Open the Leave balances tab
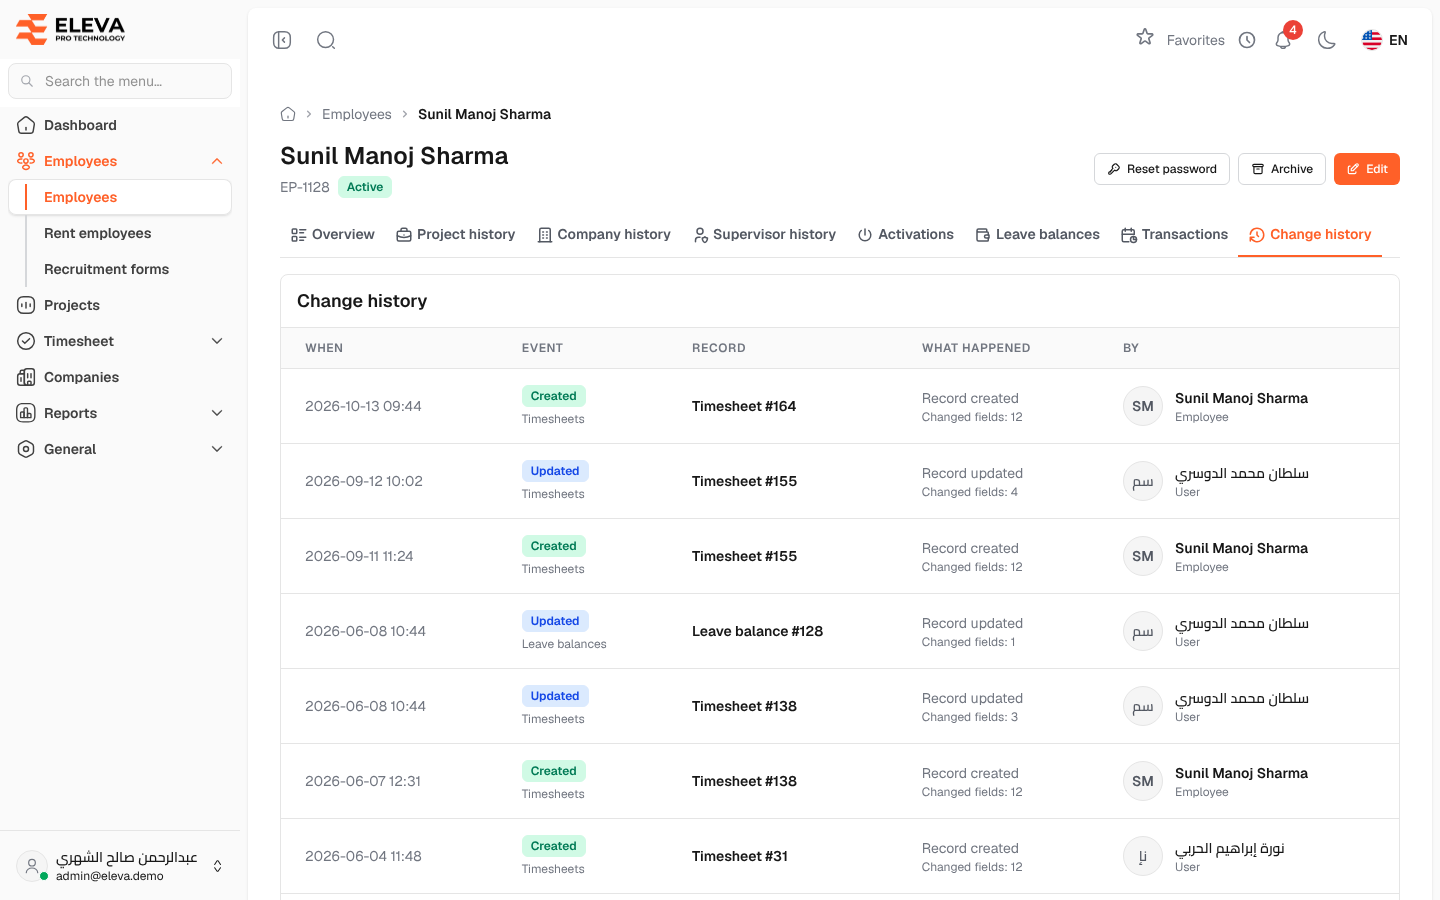Viewport: 1440px width, 900px height. tap(1038, 234)
